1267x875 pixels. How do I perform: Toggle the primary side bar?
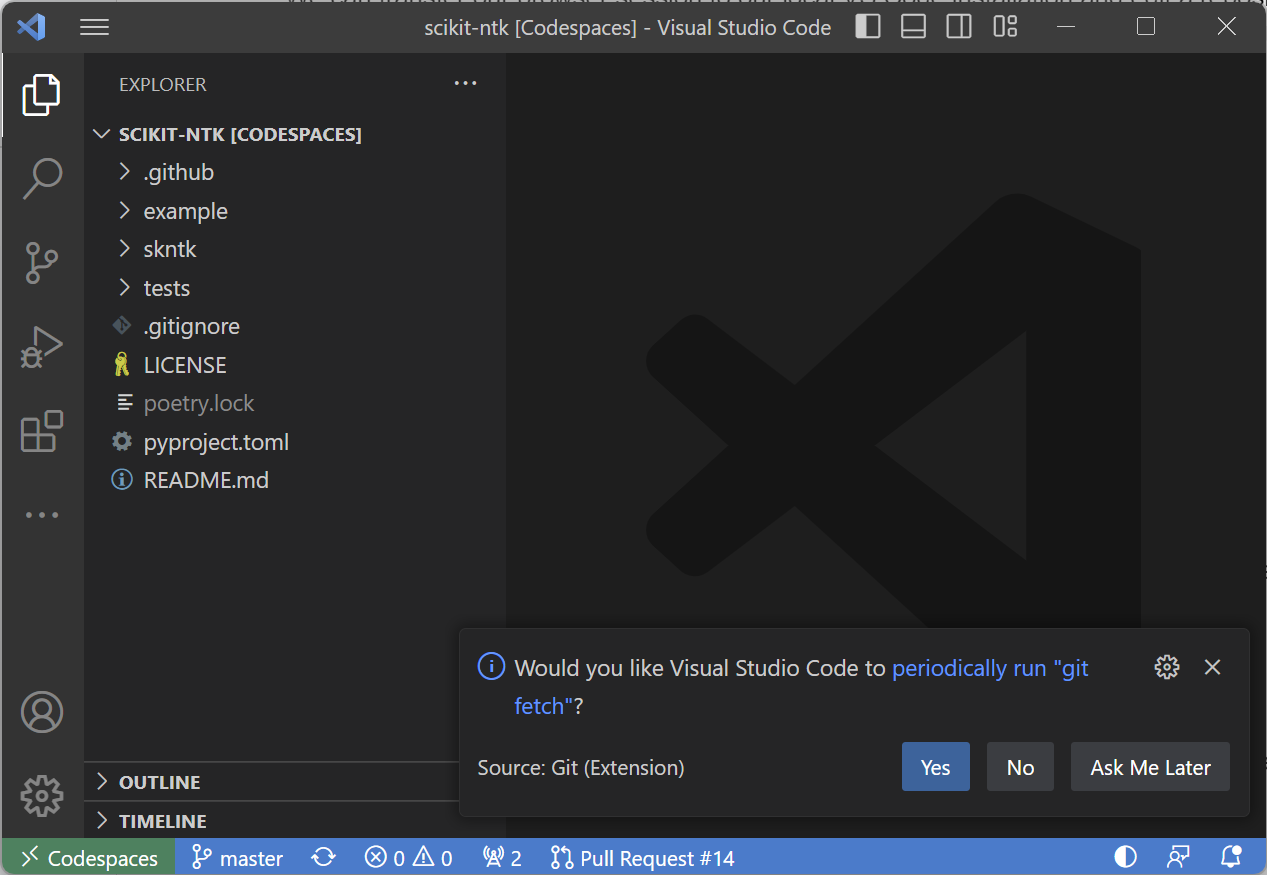868,27
